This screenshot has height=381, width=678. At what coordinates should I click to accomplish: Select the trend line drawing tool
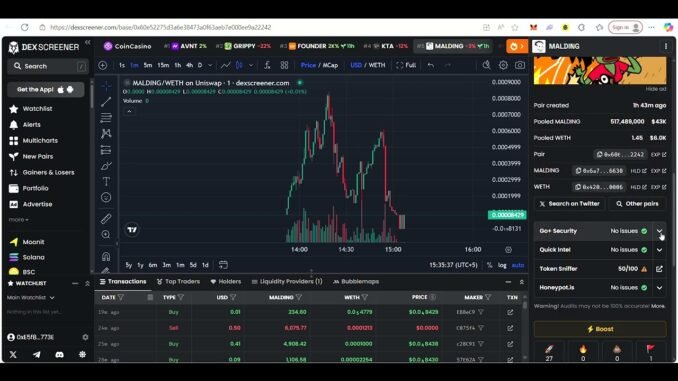point(106,102)
